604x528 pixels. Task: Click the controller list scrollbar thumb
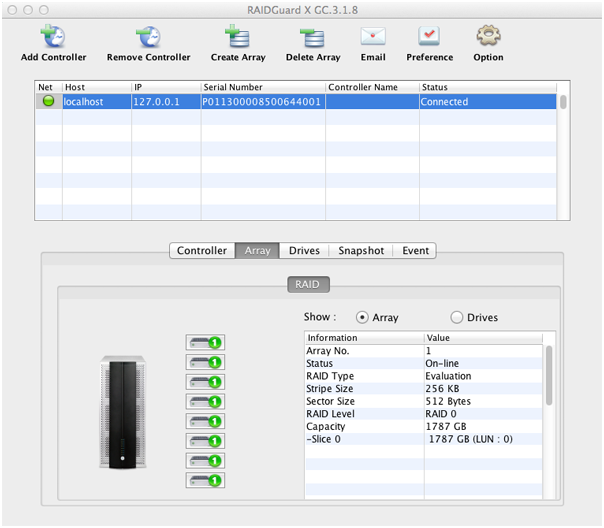pyautogui.click(x=563, y=102)
